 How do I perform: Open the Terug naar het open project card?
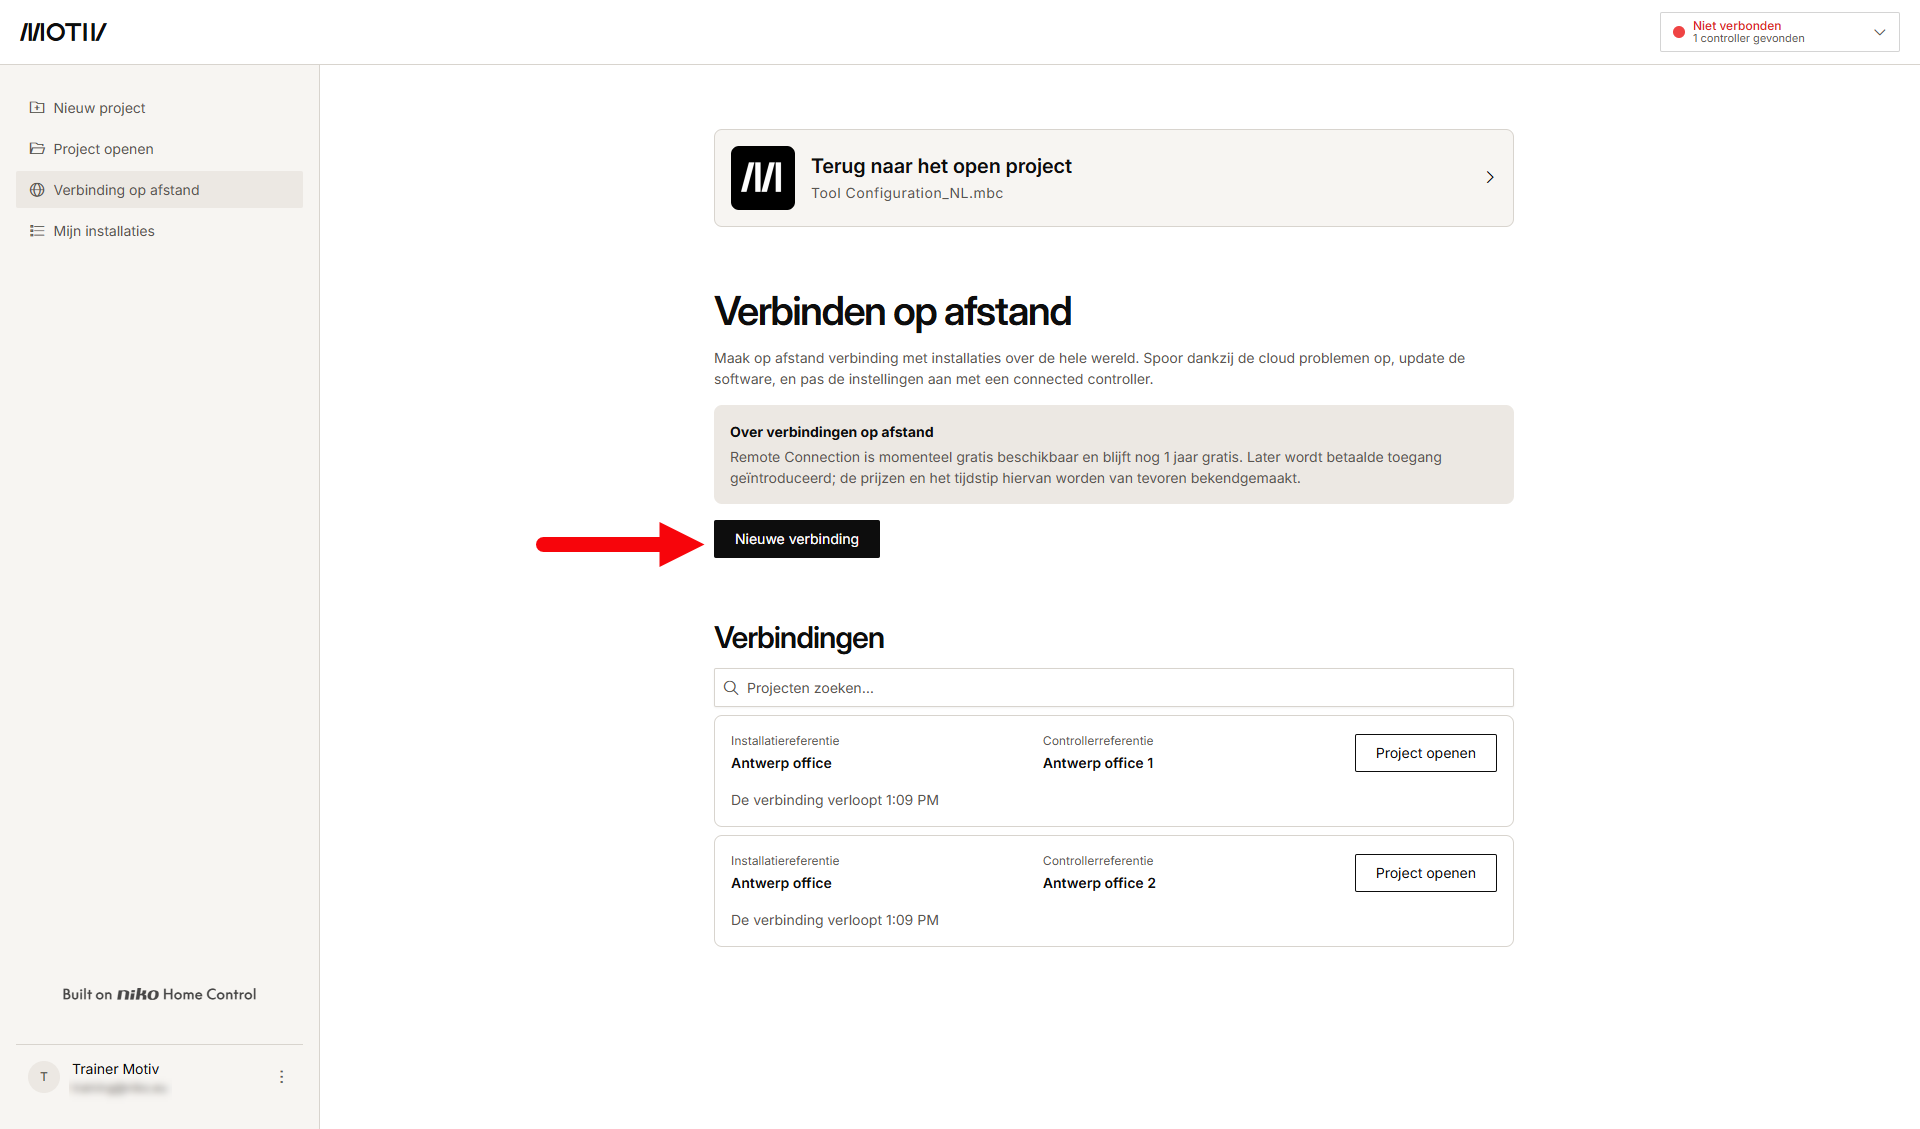coord(1113,178)
